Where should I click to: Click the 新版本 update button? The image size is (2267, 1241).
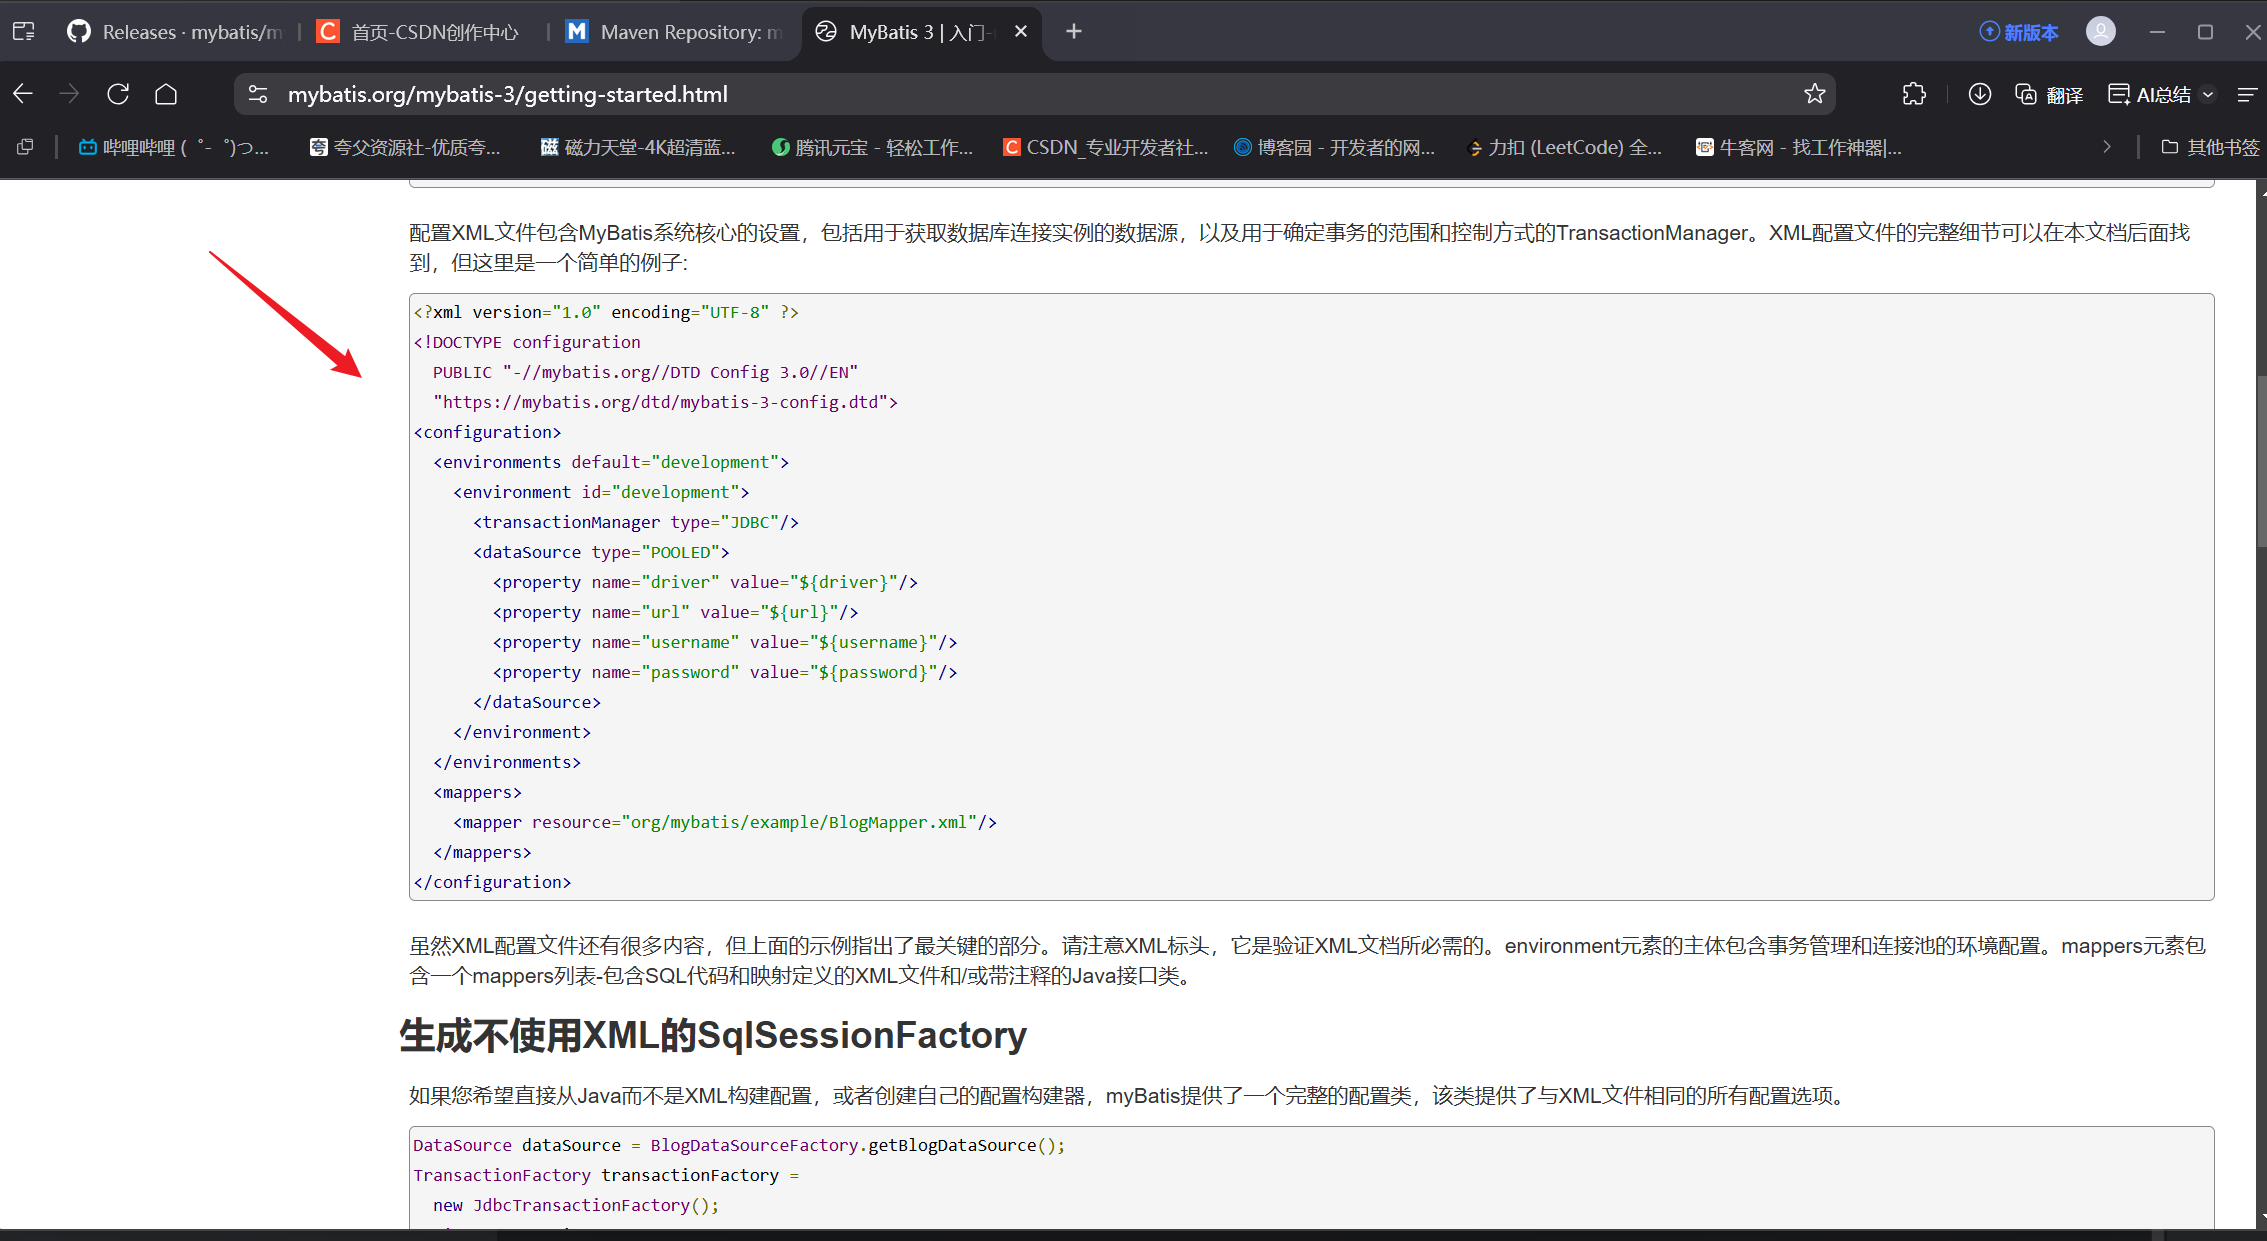[x=2019, y=32]
